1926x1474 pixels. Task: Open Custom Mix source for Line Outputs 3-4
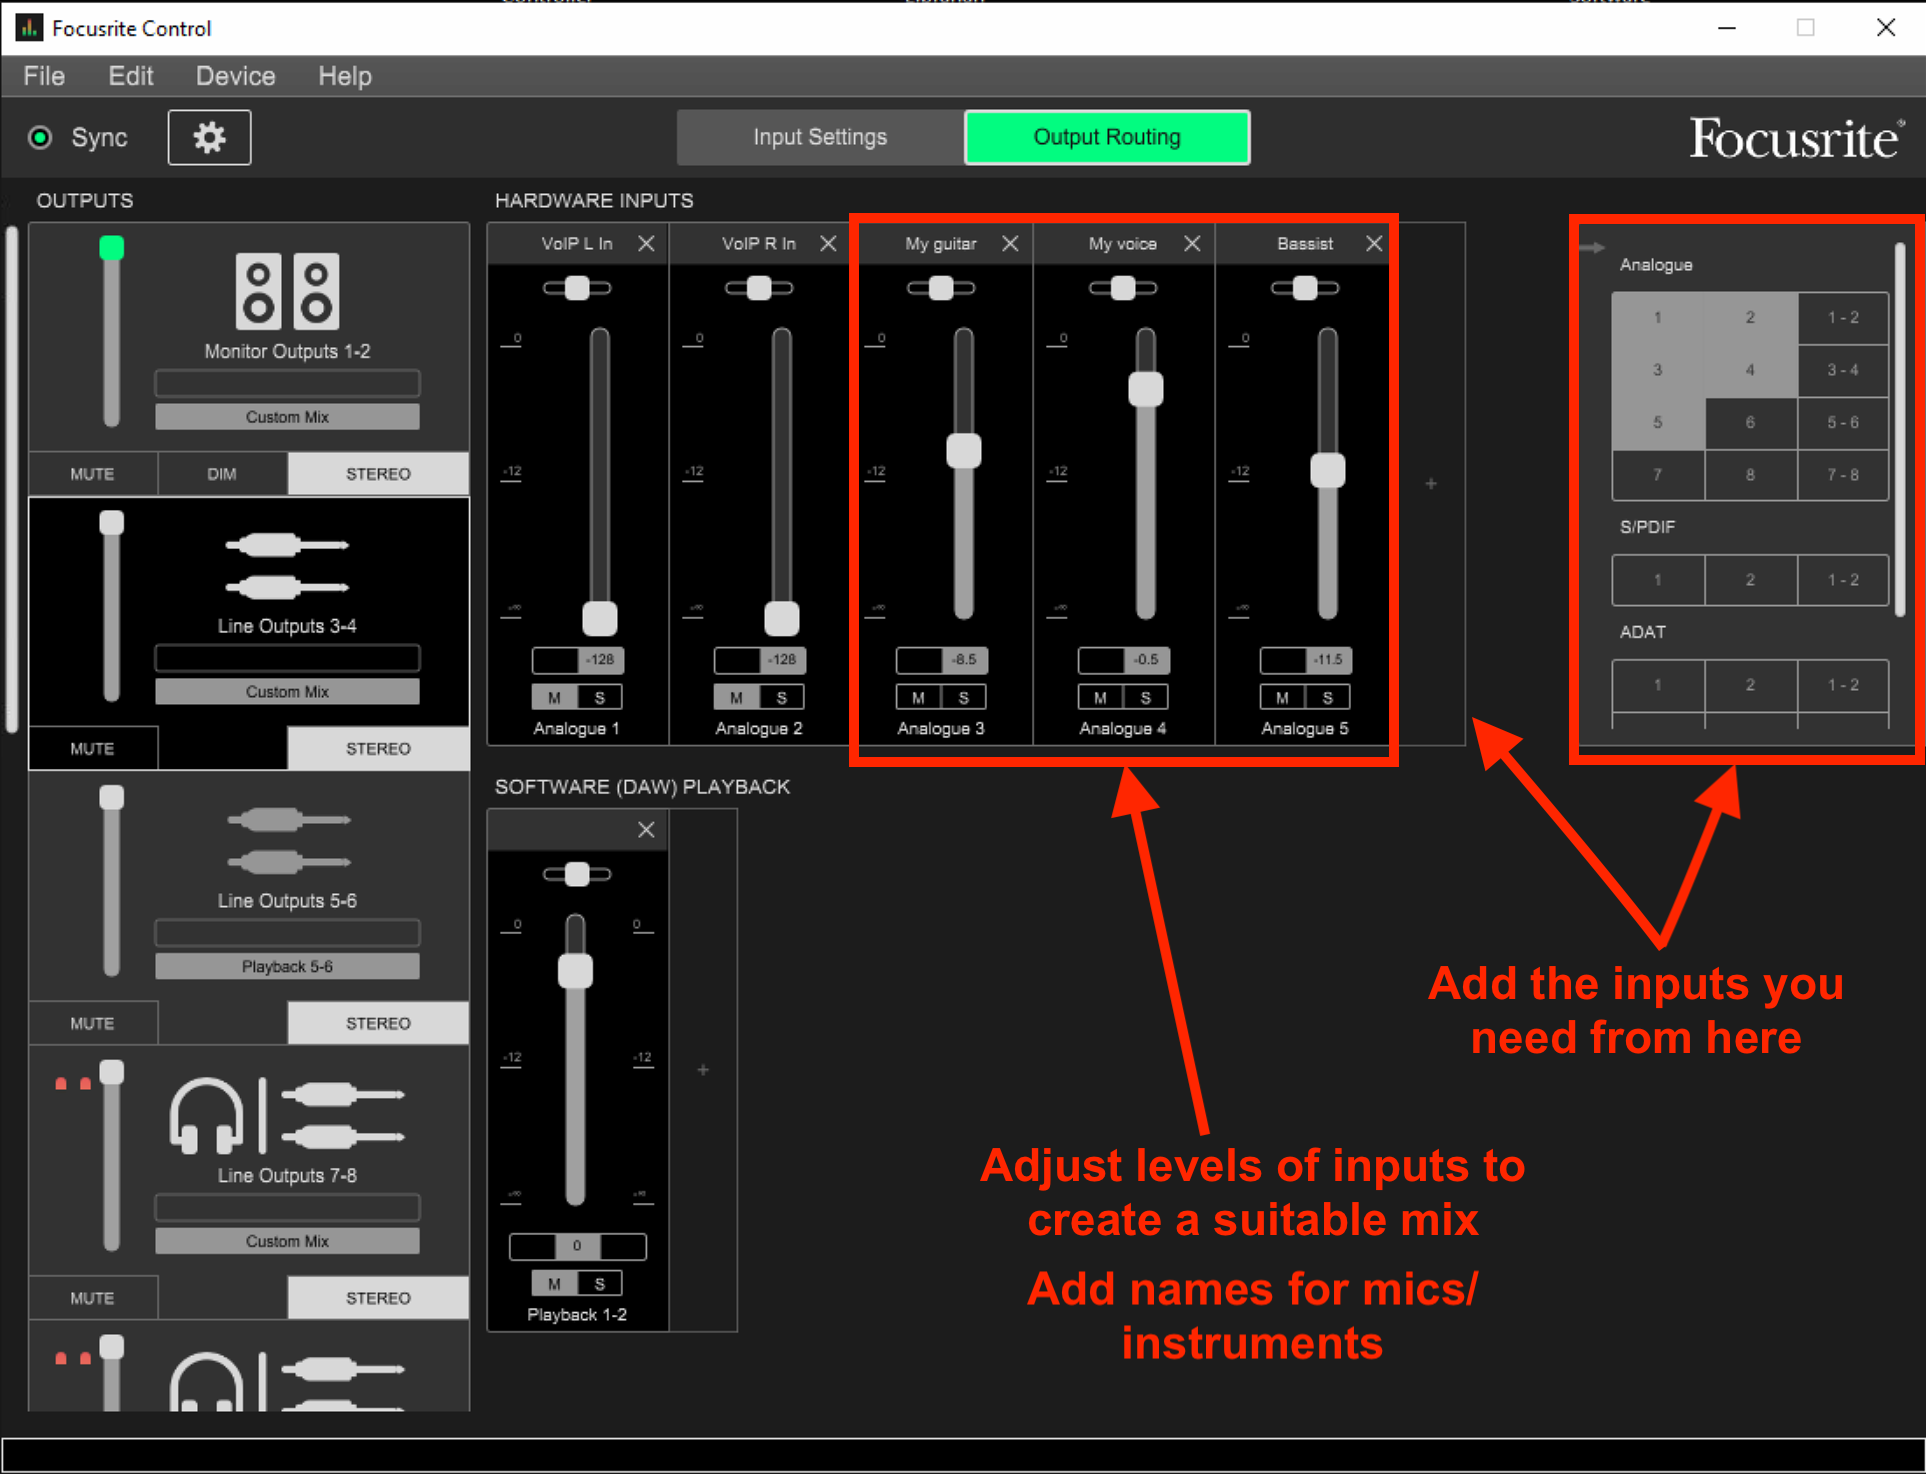(287, 692)
